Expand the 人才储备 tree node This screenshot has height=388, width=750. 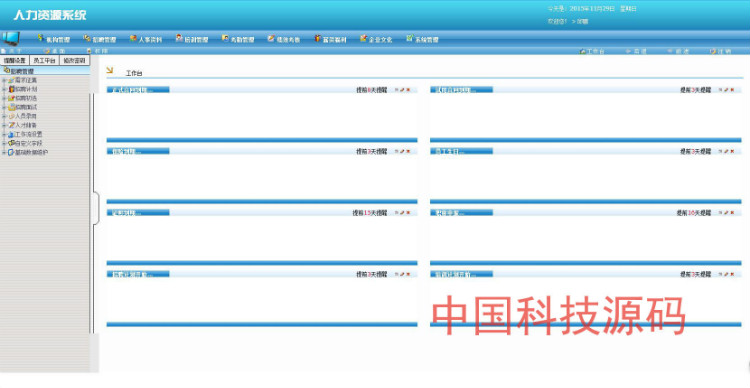(x=4, y=125)
